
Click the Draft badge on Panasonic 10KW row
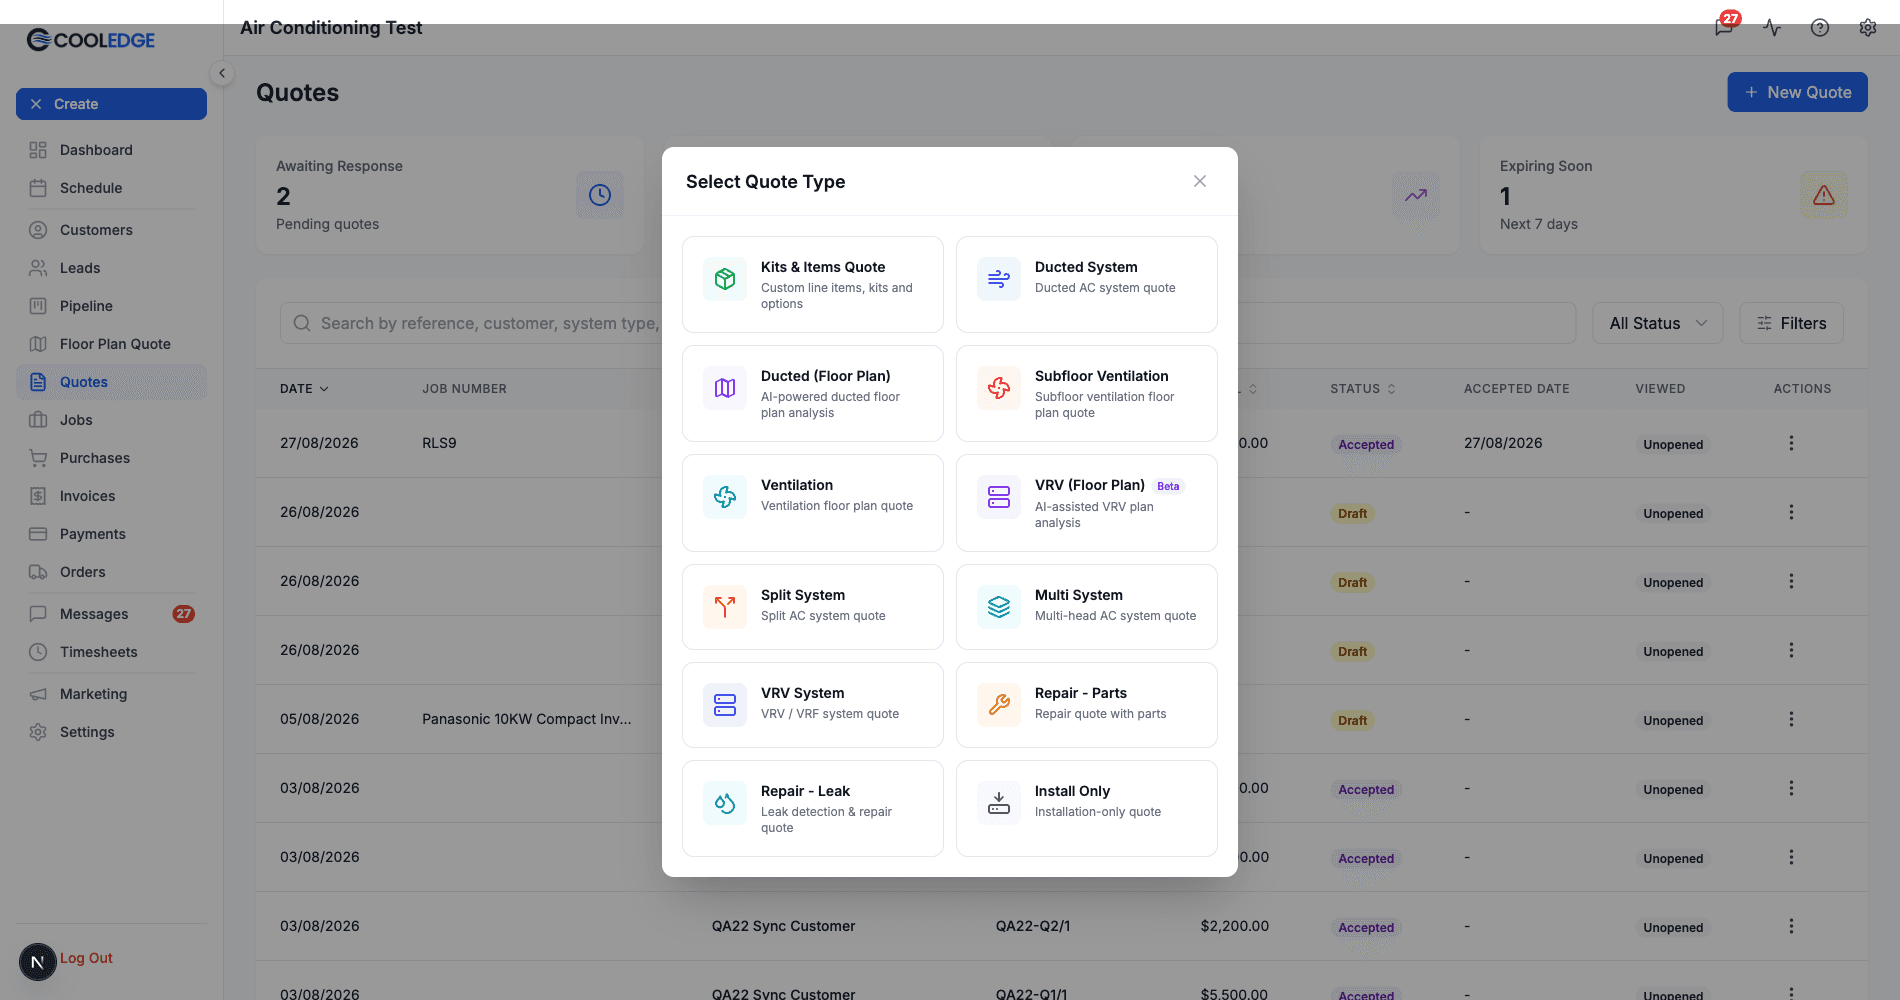1352,720
